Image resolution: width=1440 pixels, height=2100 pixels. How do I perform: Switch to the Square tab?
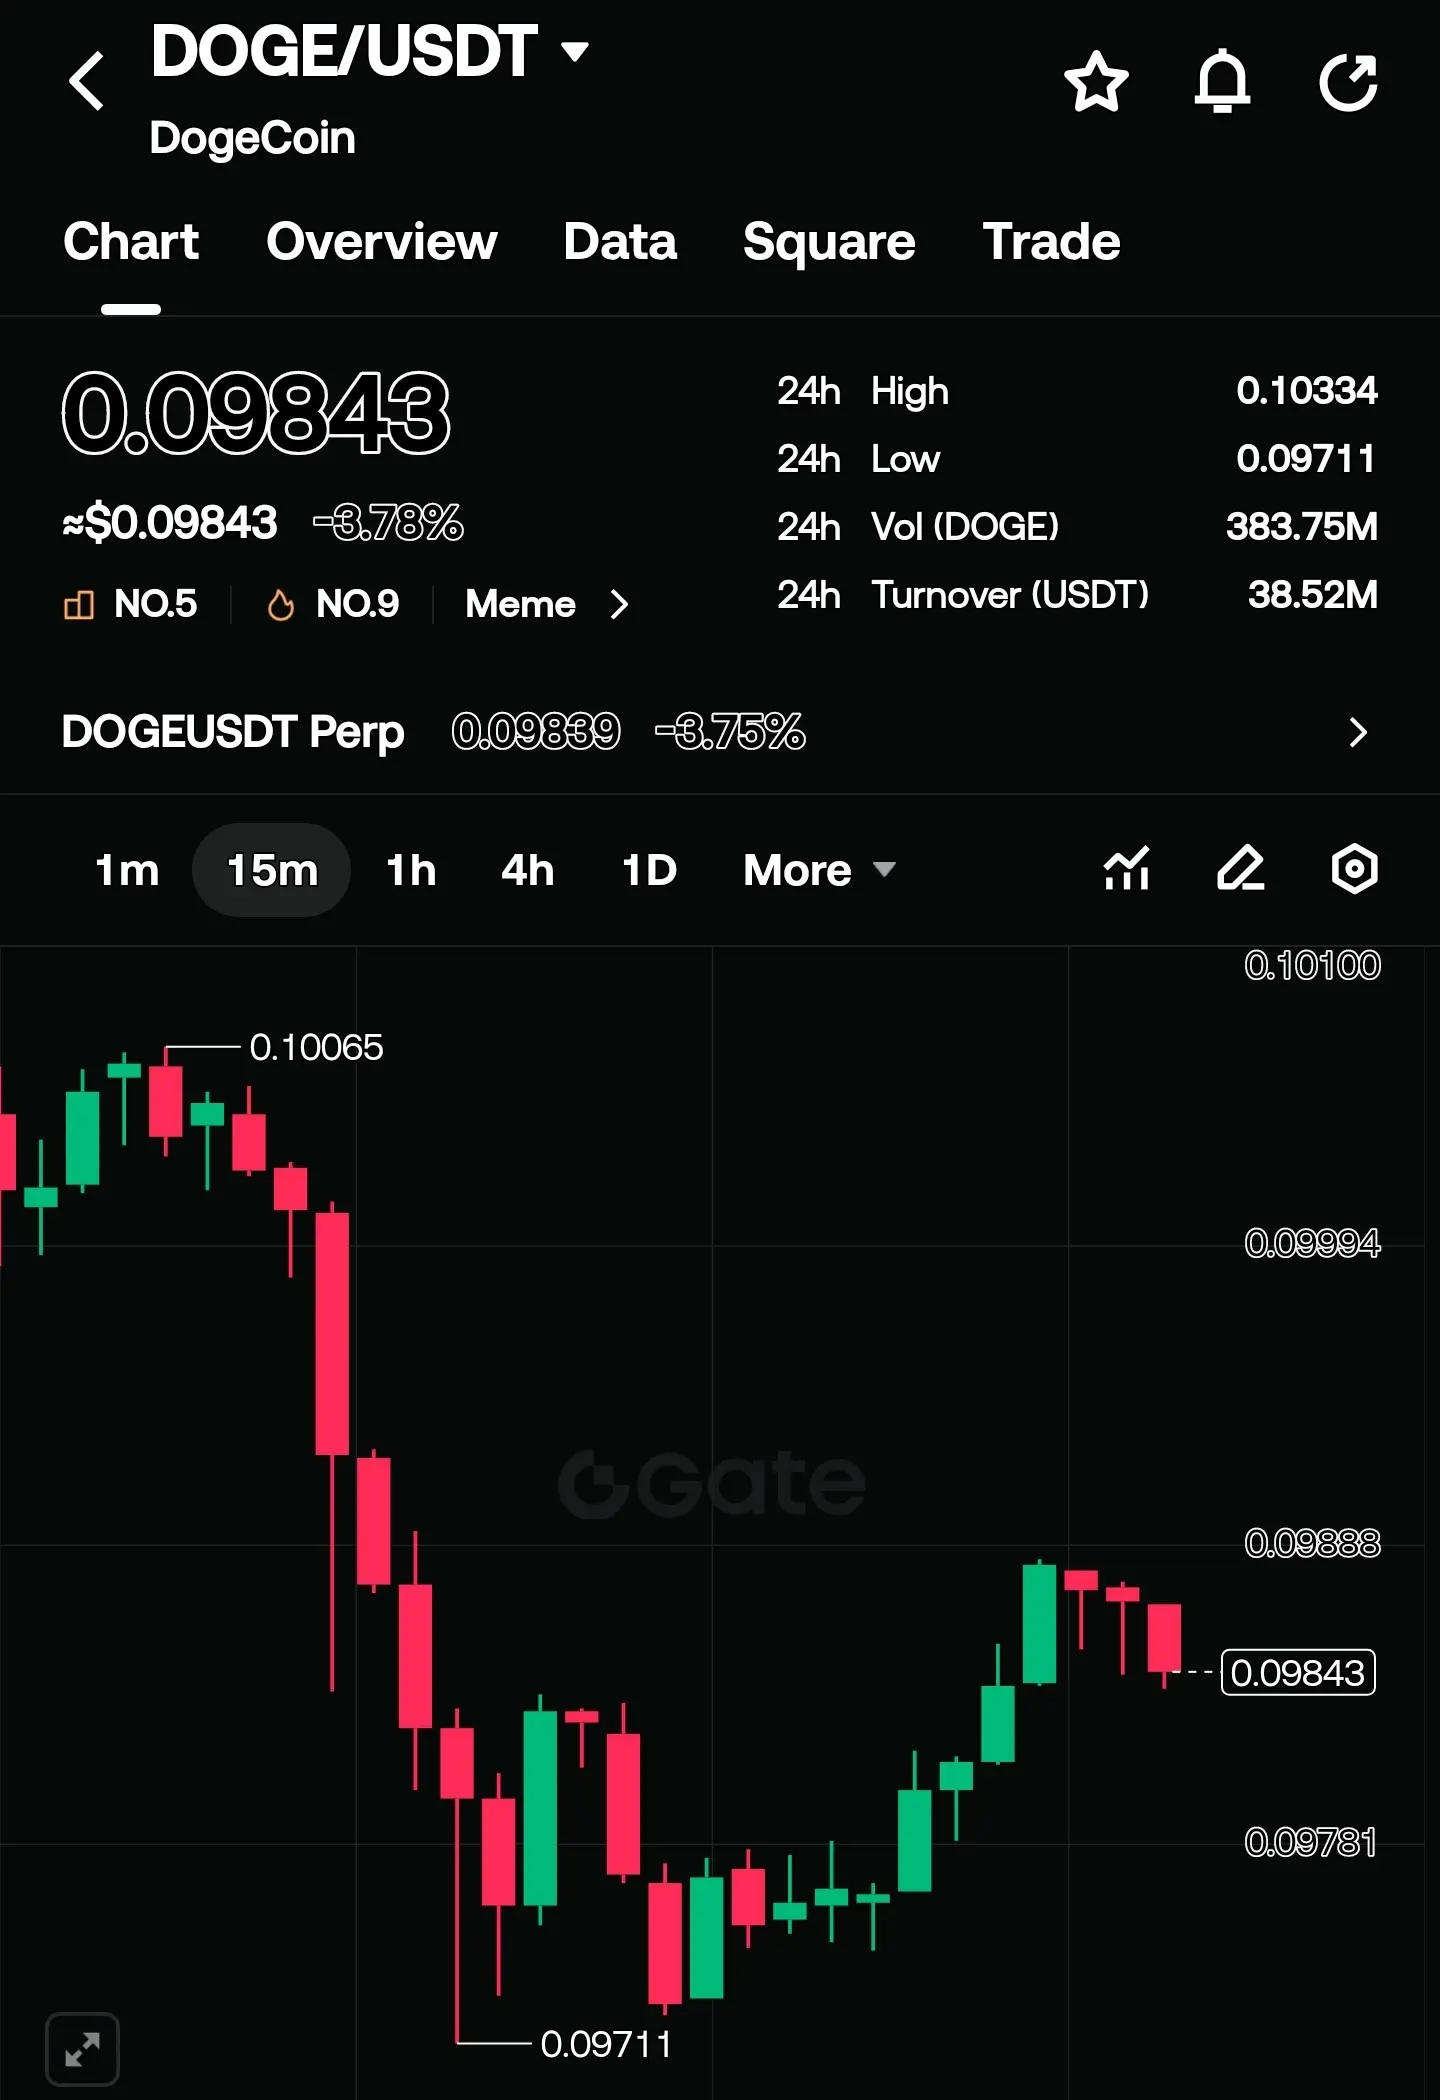coord(829,242)
